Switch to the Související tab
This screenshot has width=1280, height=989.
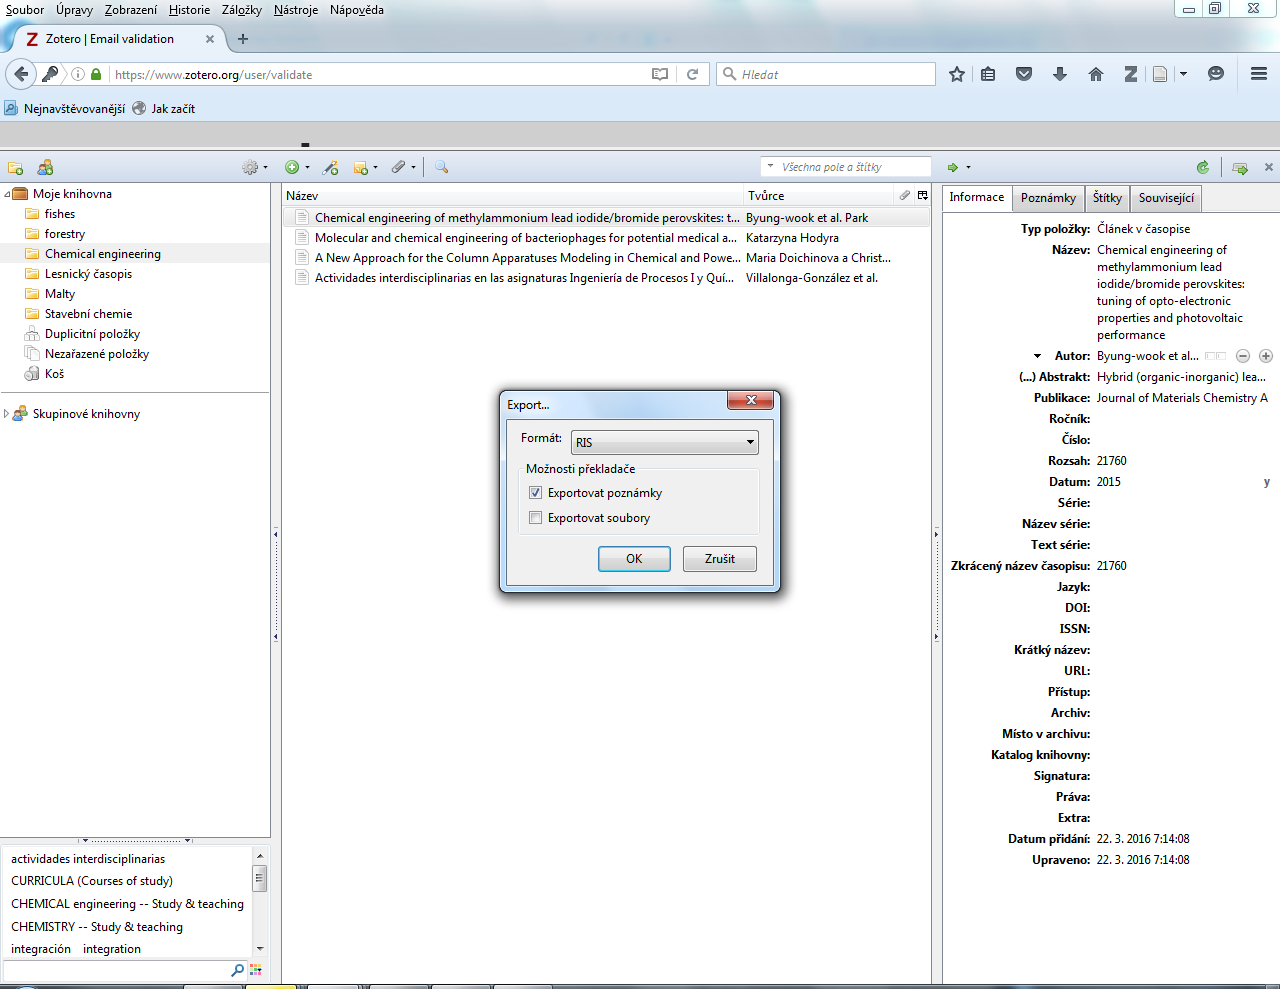point(1166,198)
